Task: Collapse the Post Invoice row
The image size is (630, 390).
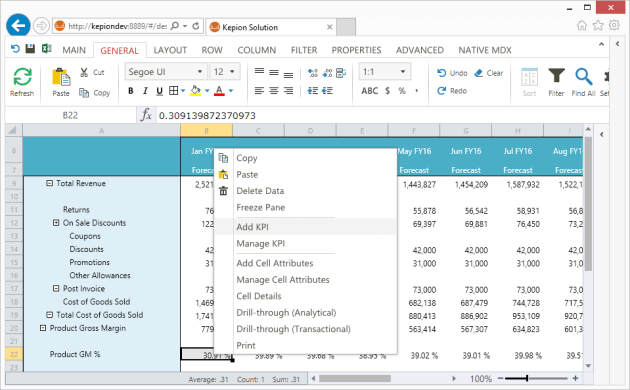Action: pos(56,288)
